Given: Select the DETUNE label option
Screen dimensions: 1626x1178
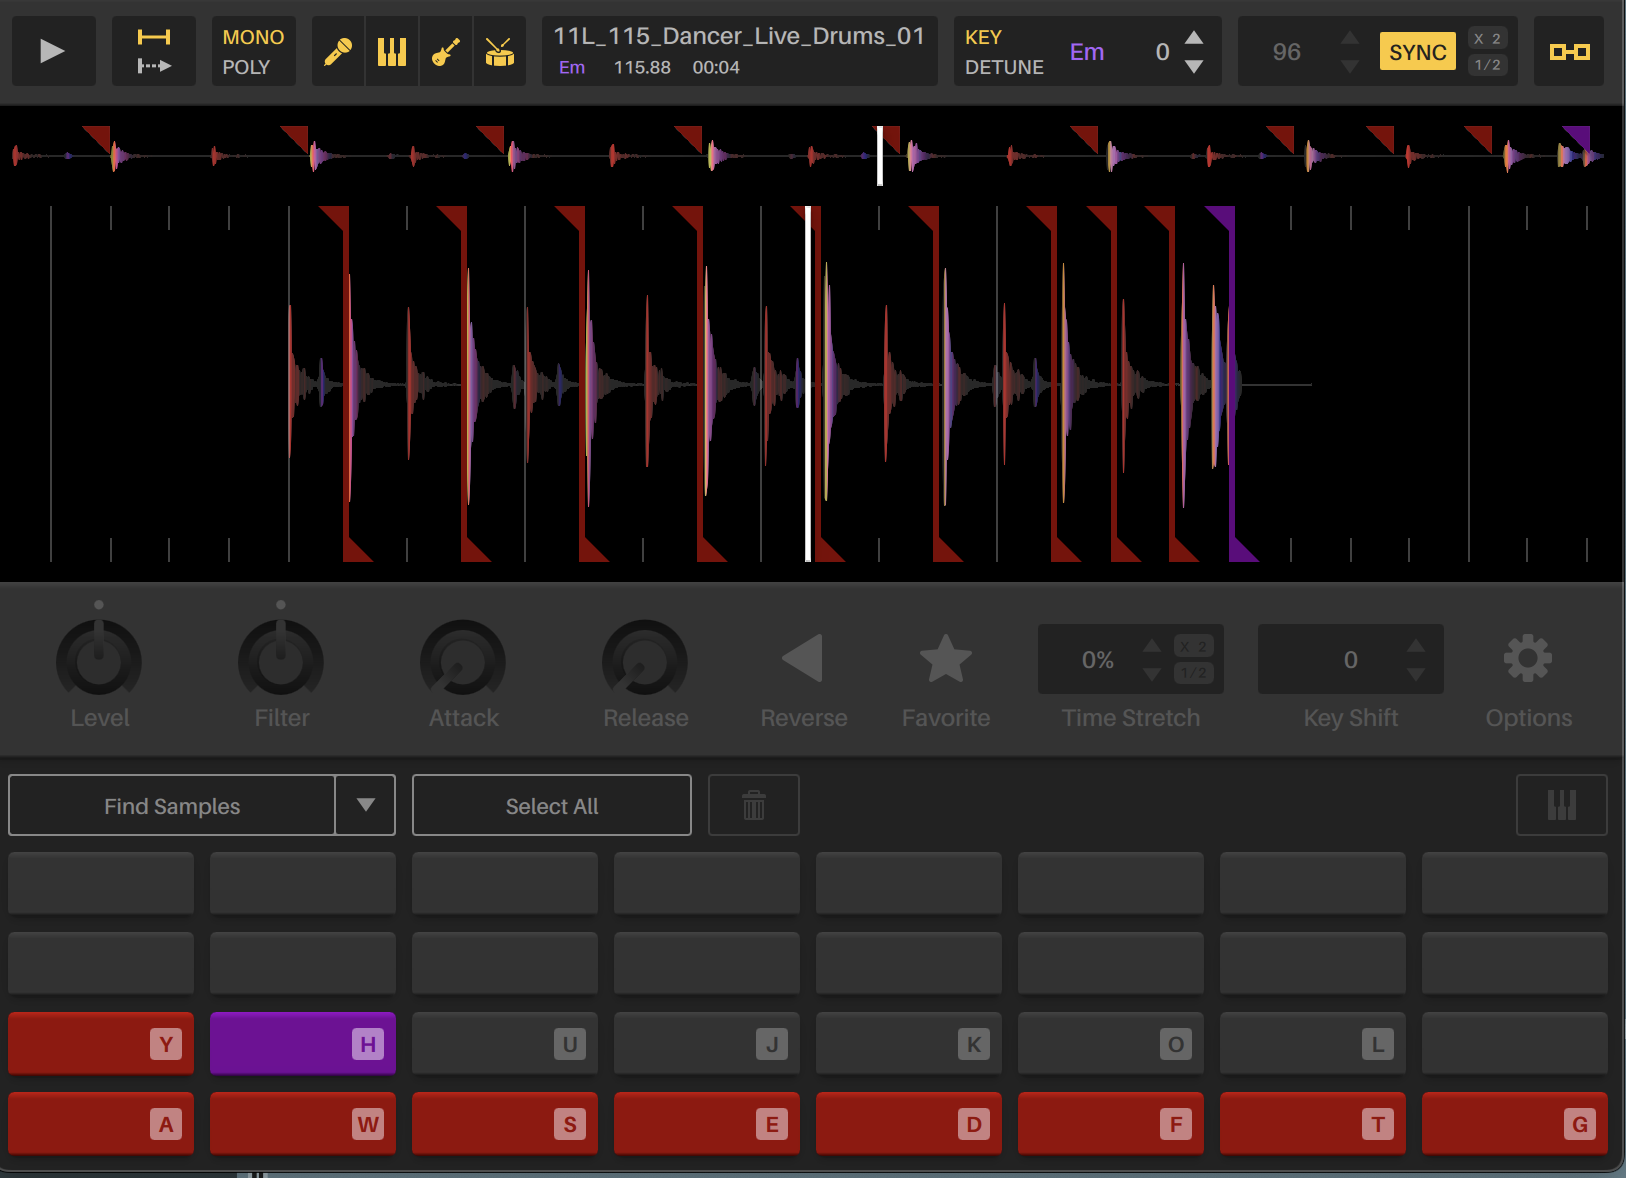Looking at the screenshot, I should coord(1004,67).
